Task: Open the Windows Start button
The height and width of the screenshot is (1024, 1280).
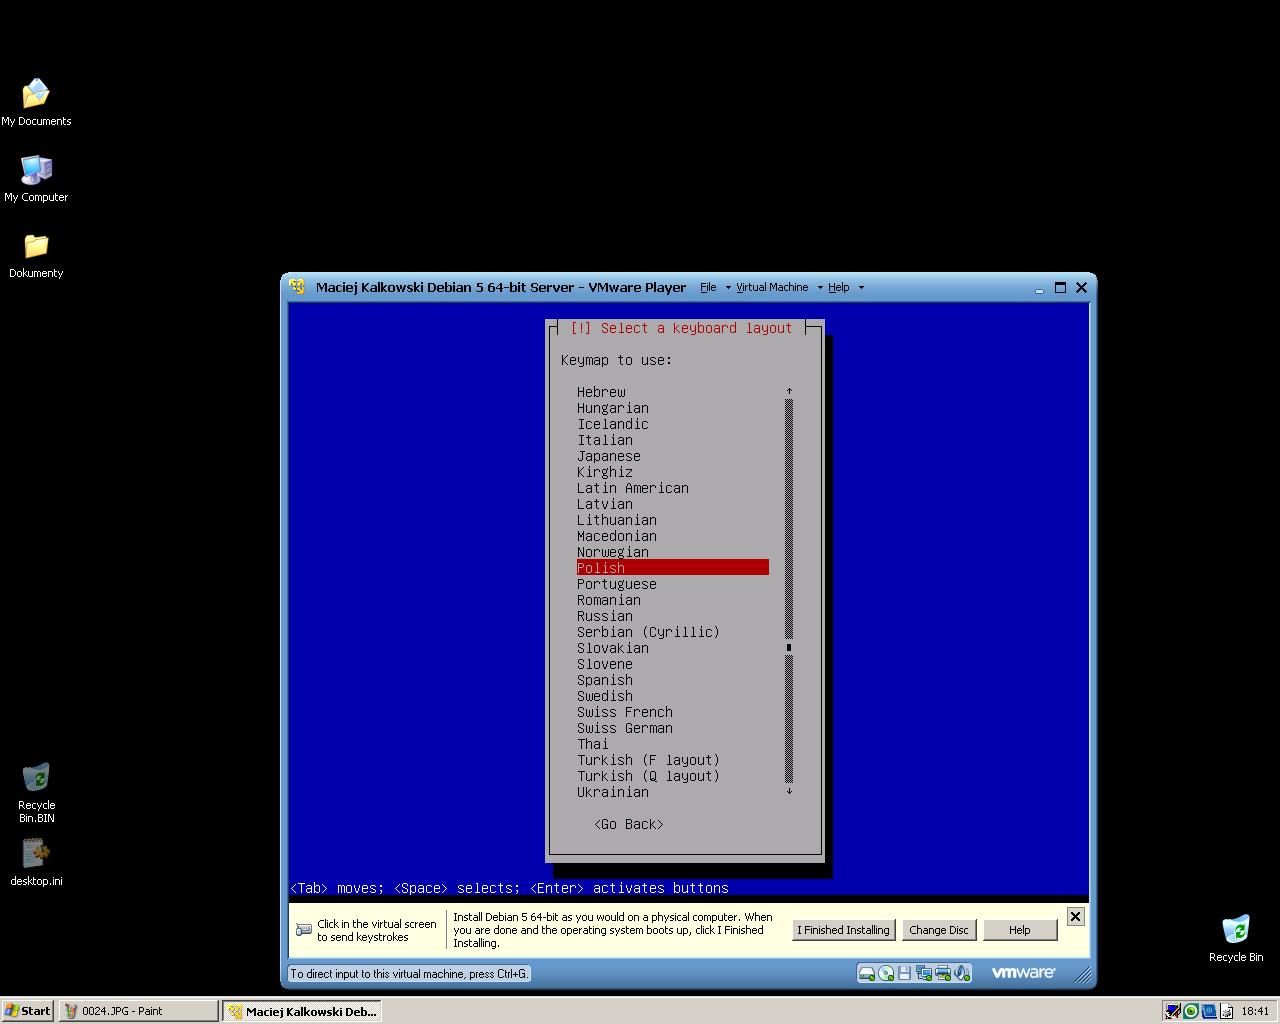Action: click(x=27, y=1011)
